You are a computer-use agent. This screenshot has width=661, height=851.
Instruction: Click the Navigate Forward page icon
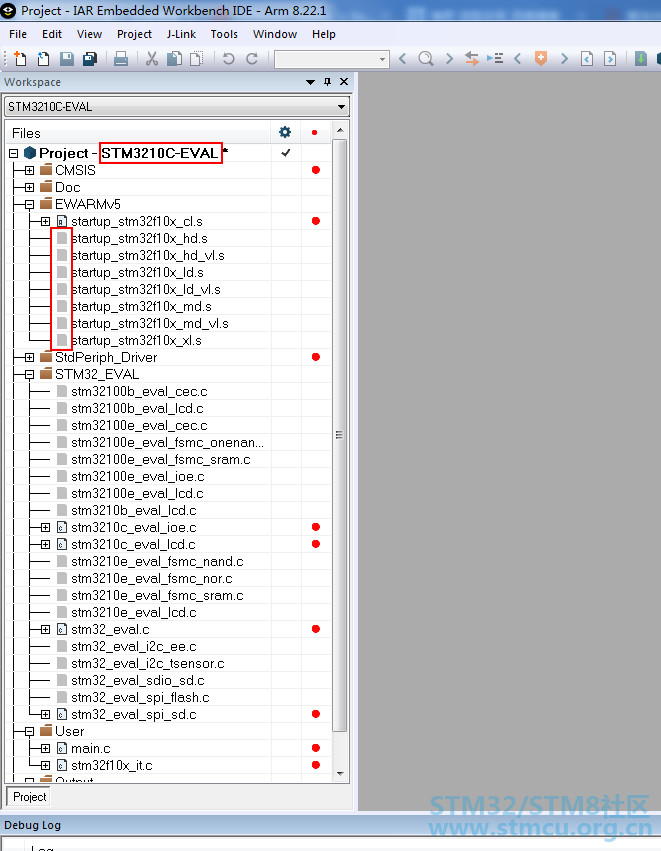point(610,58)
